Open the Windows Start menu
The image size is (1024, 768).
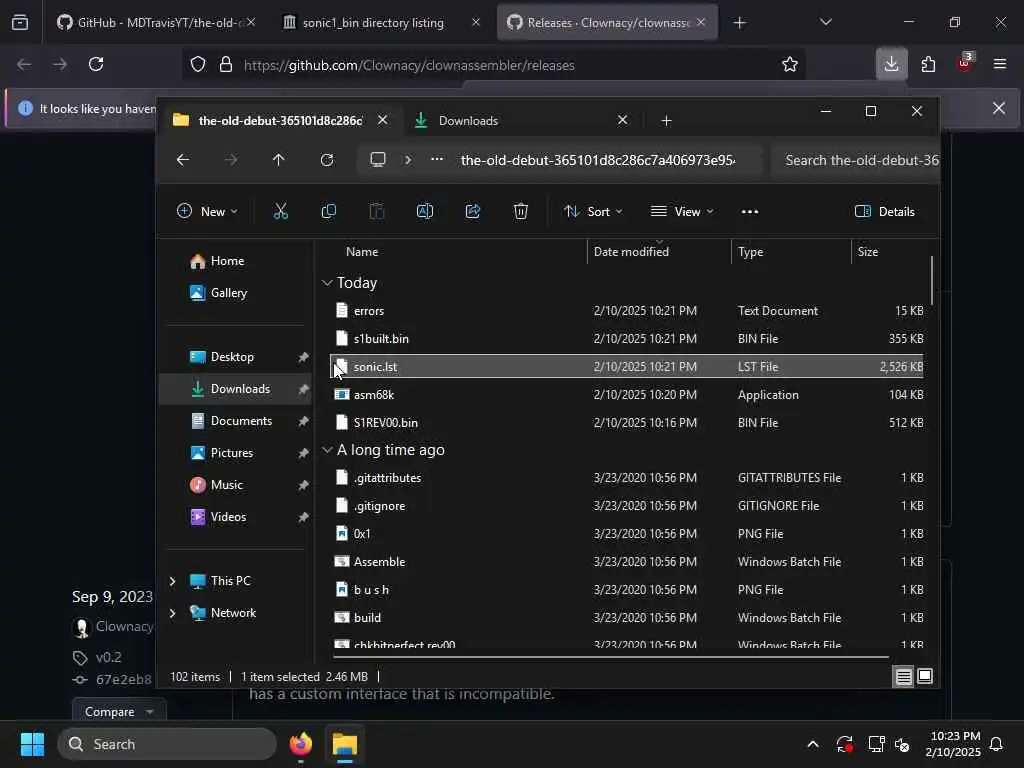[x=32, y=744]
